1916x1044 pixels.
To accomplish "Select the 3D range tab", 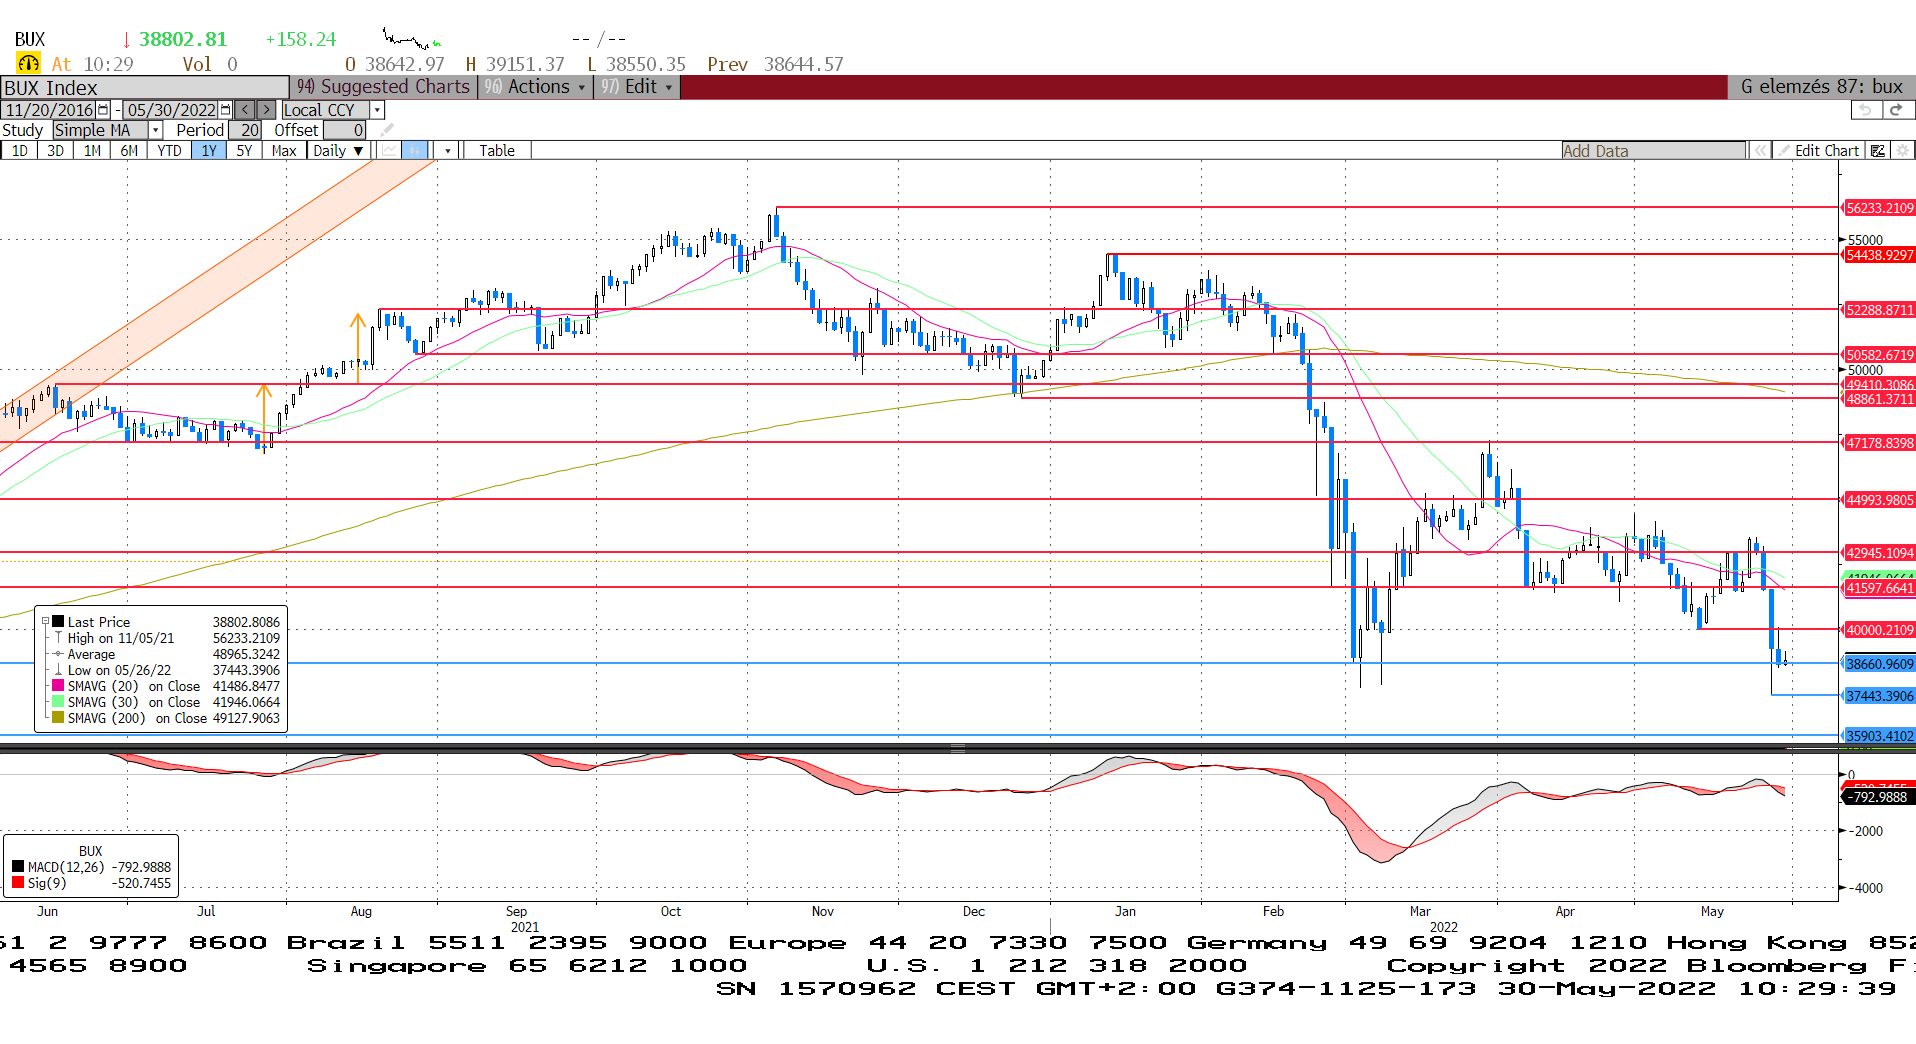I will click(56, 151).
